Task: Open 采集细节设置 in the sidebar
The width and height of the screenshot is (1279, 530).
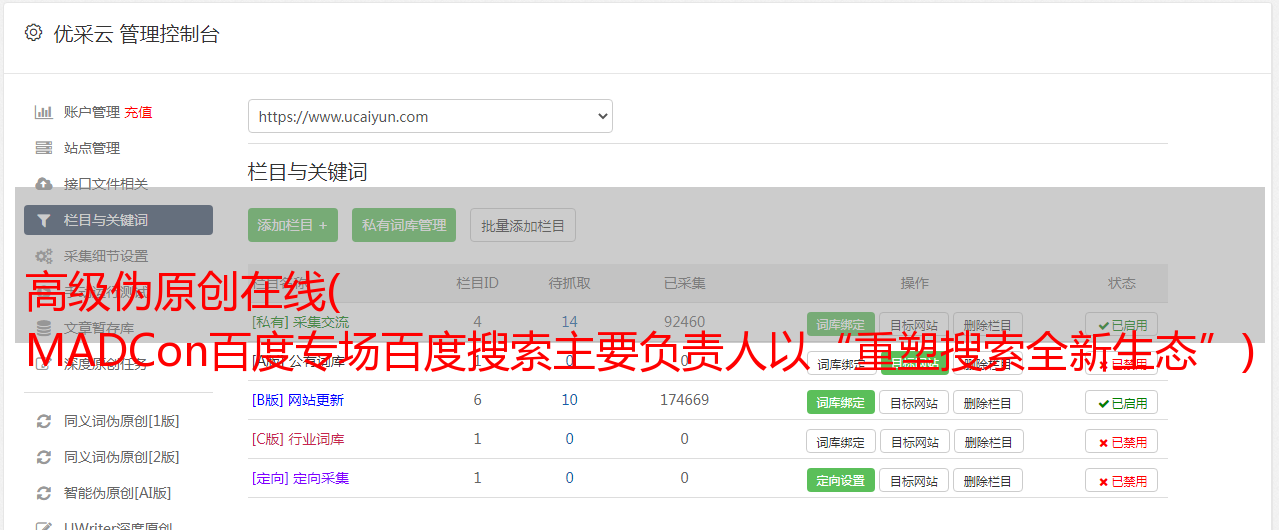Action: tap(106, 256)
